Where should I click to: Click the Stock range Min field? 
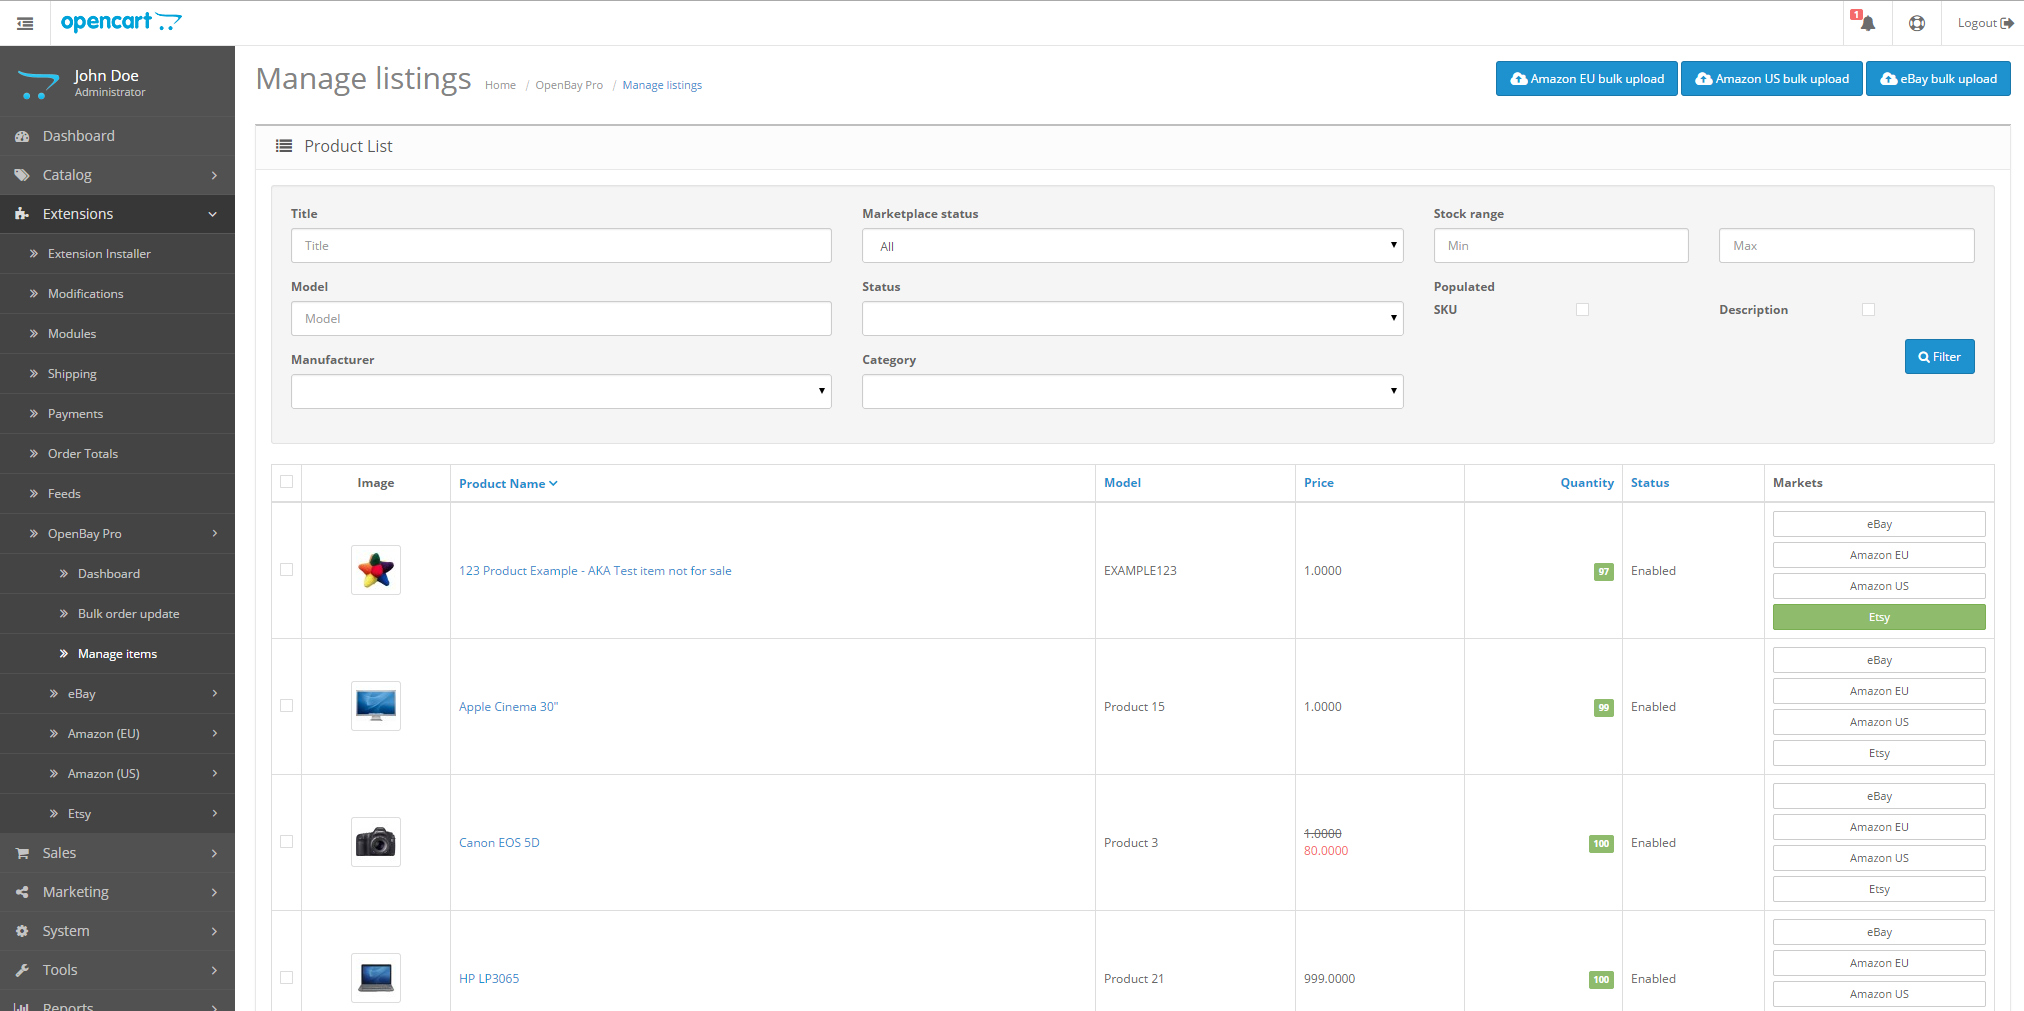1561,246
